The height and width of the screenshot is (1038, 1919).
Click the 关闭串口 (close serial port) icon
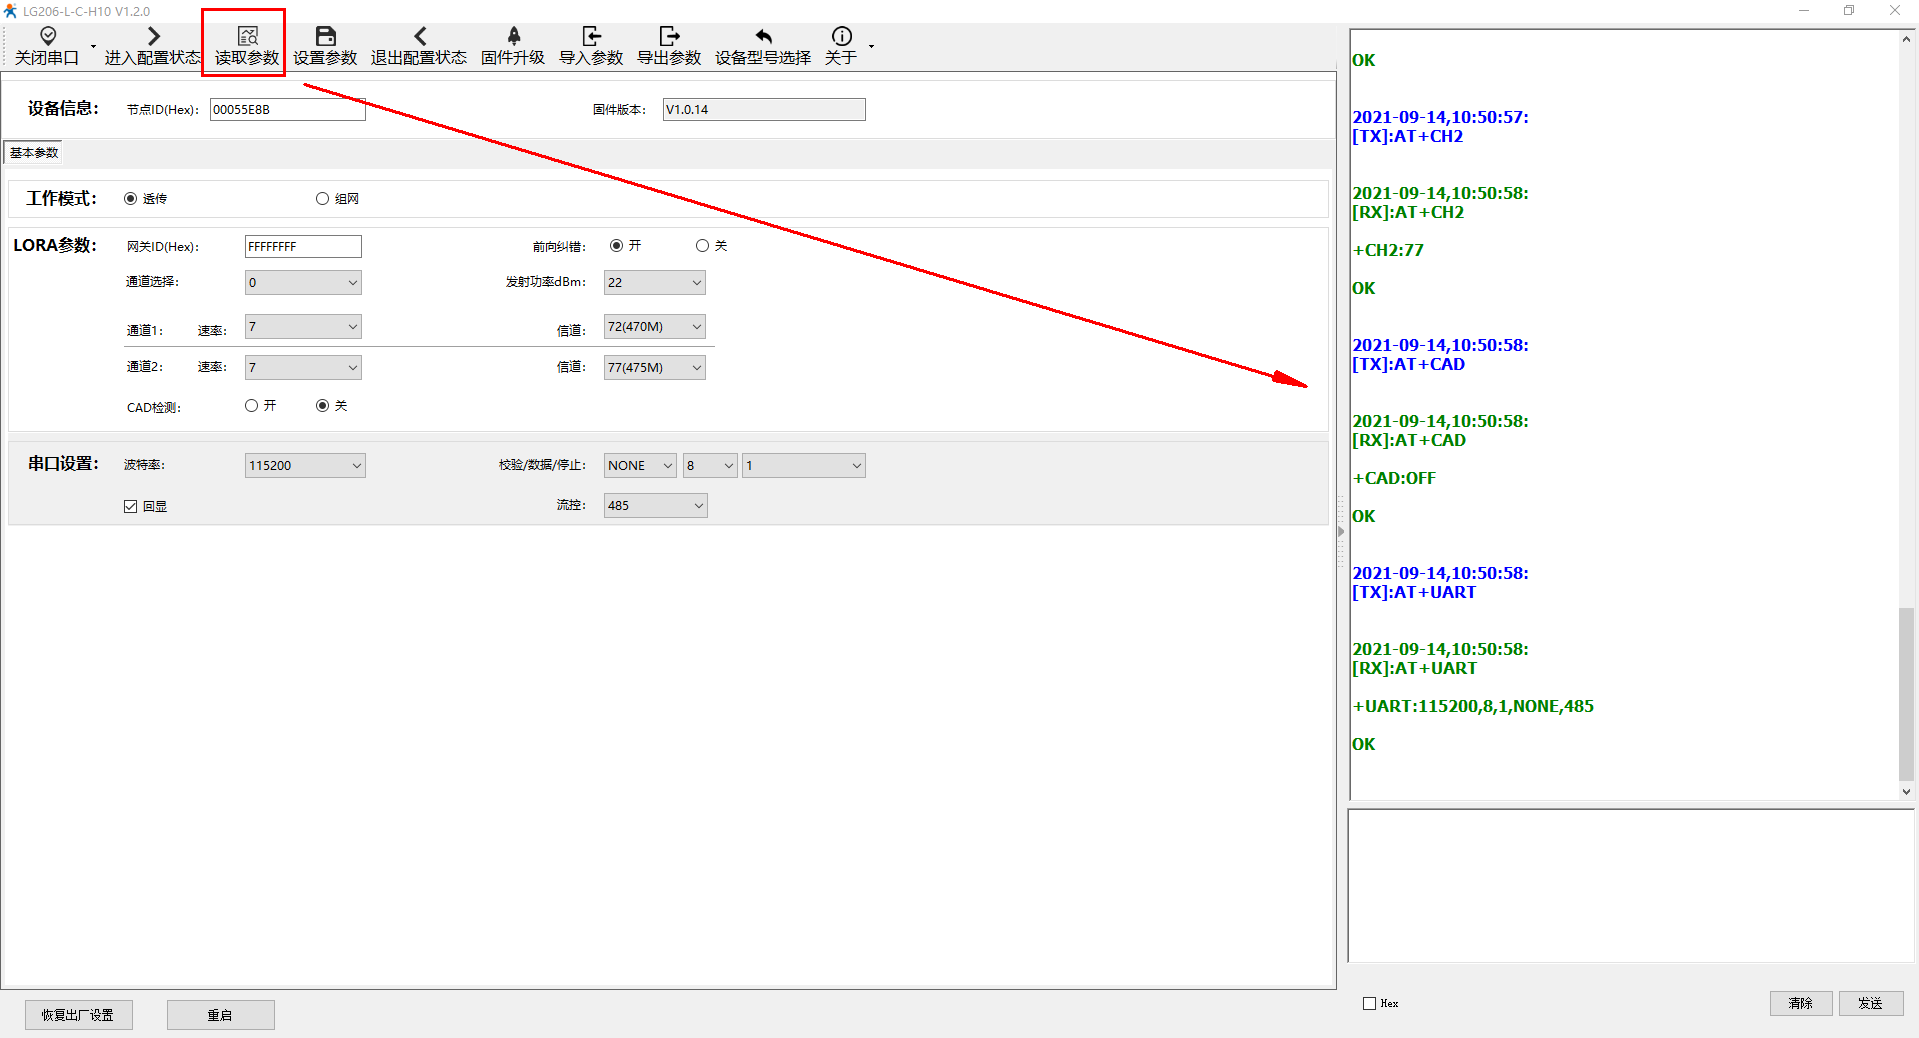pos(47,37)
